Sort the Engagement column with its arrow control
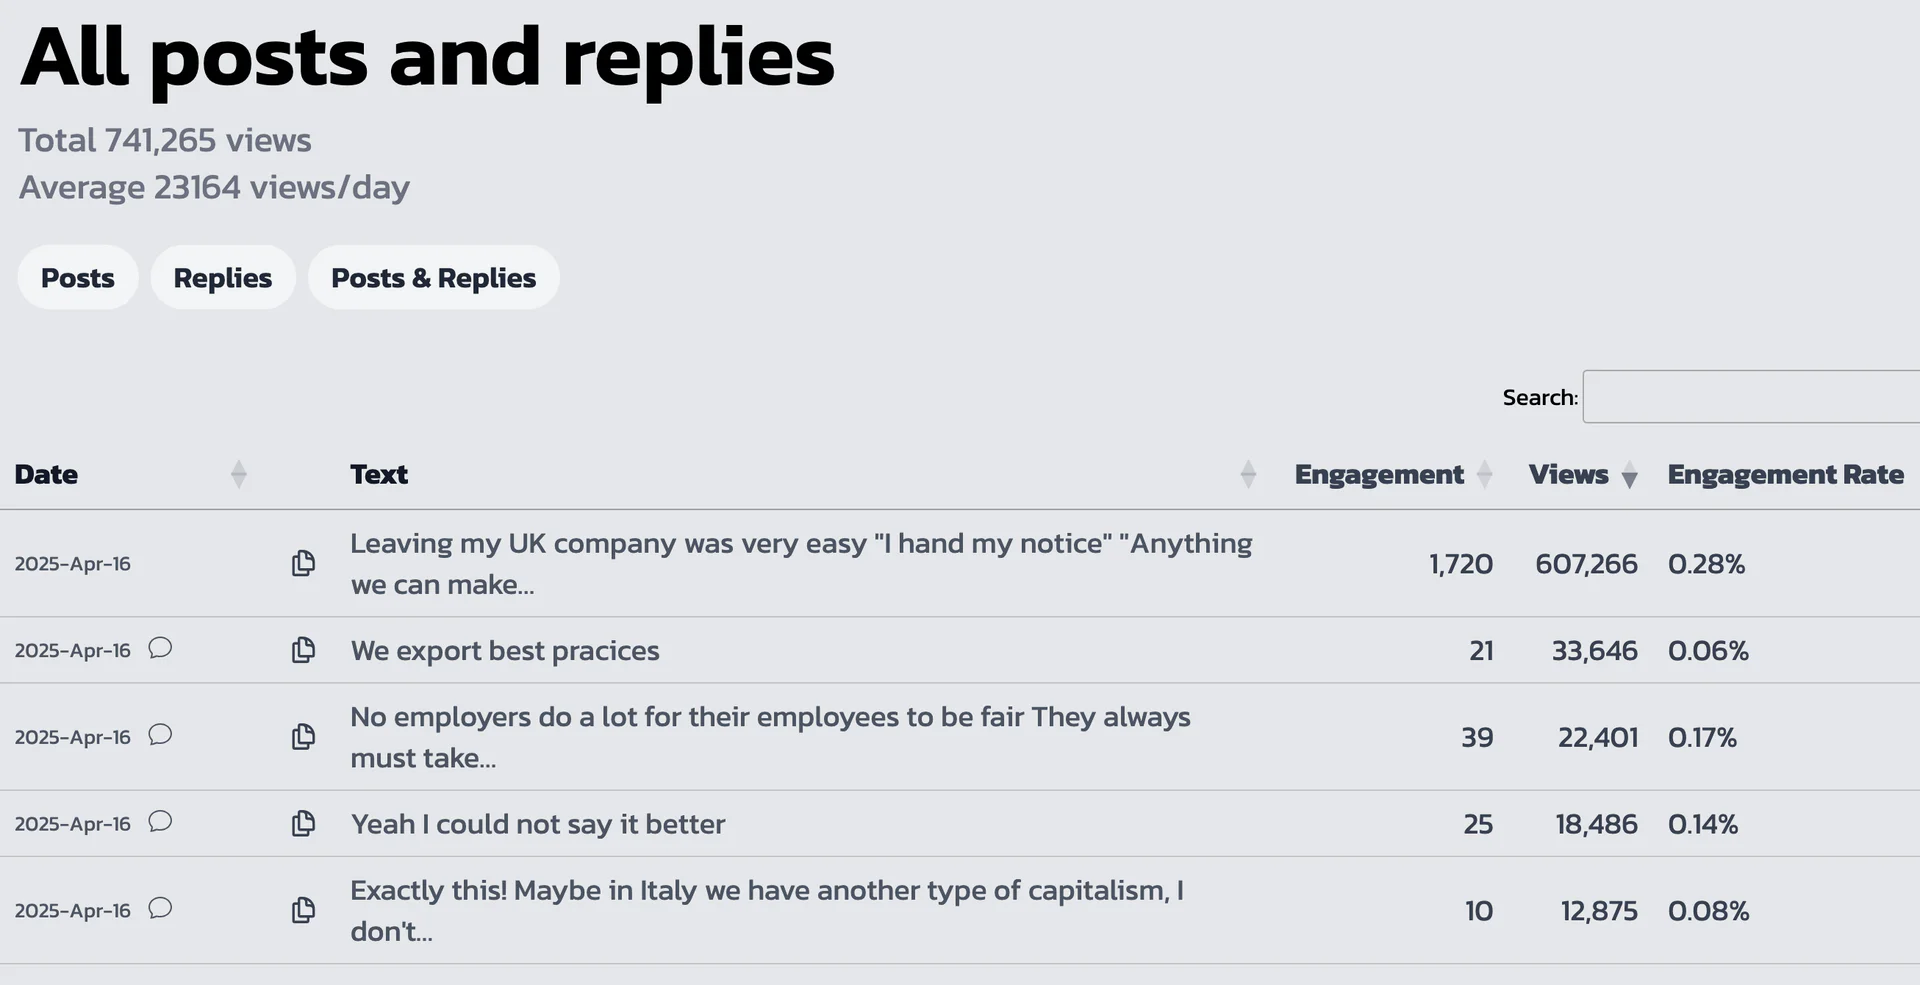 [x=1487, y=474]
